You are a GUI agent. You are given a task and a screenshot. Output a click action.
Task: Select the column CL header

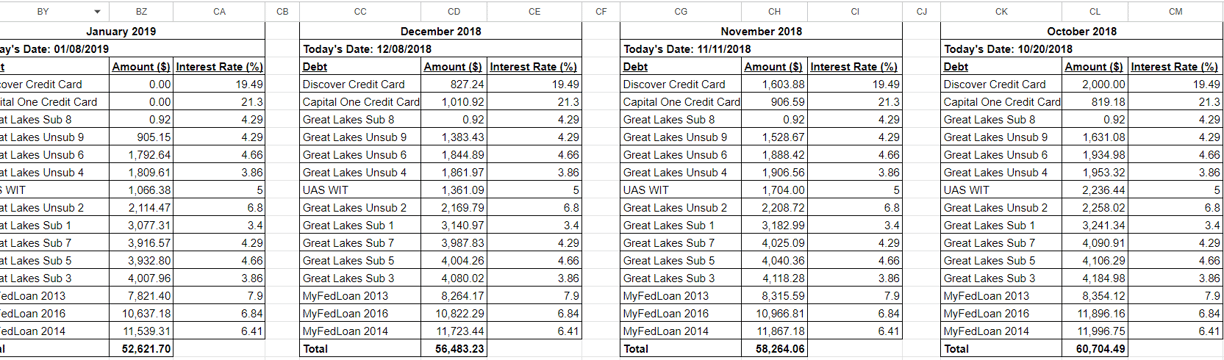tap(1095, 12)
